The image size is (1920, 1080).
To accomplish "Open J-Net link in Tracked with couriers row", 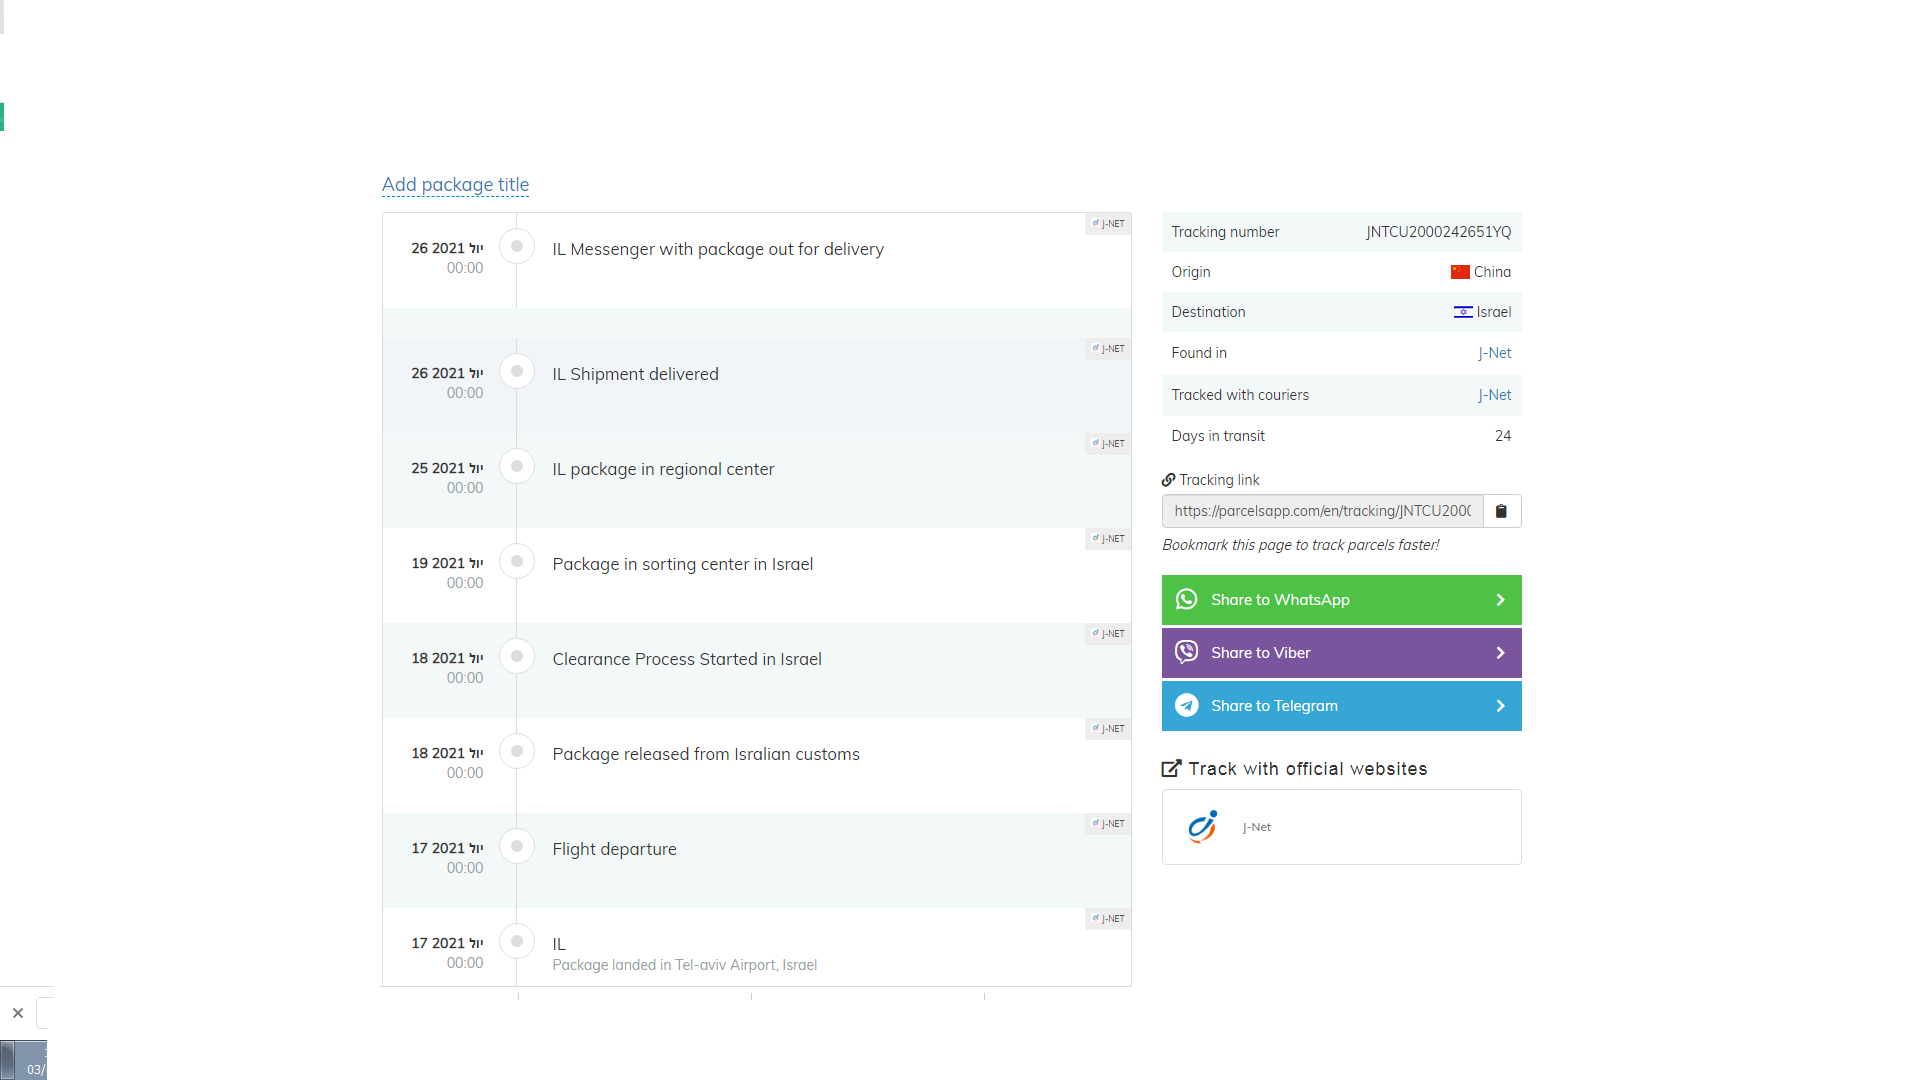I will 1494,395.
